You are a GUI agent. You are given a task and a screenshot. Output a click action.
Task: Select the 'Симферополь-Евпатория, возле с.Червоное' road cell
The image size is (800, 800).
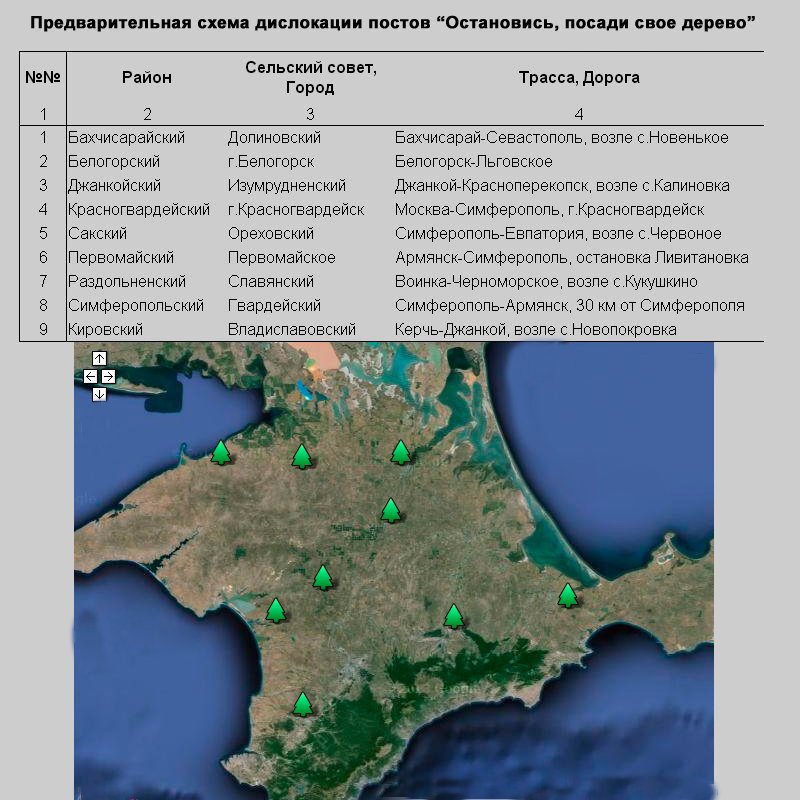point(558,233)
